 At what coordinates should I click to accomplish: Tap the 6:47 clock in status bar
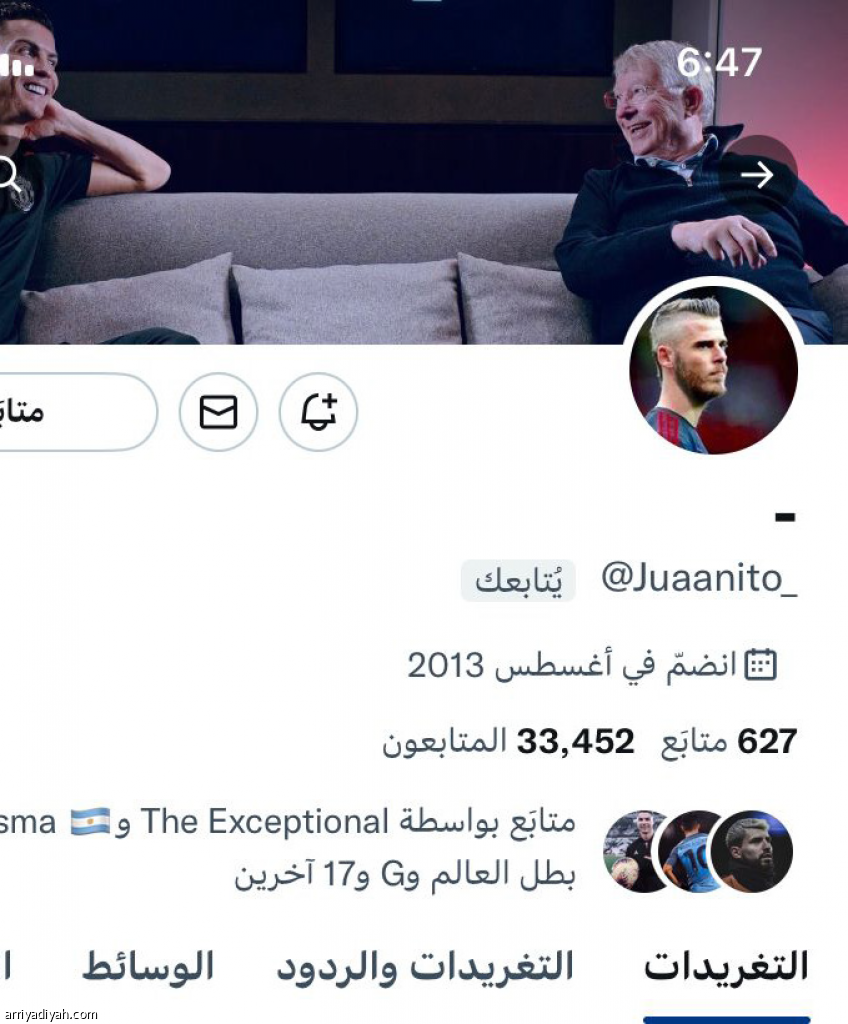pos(719,63)
